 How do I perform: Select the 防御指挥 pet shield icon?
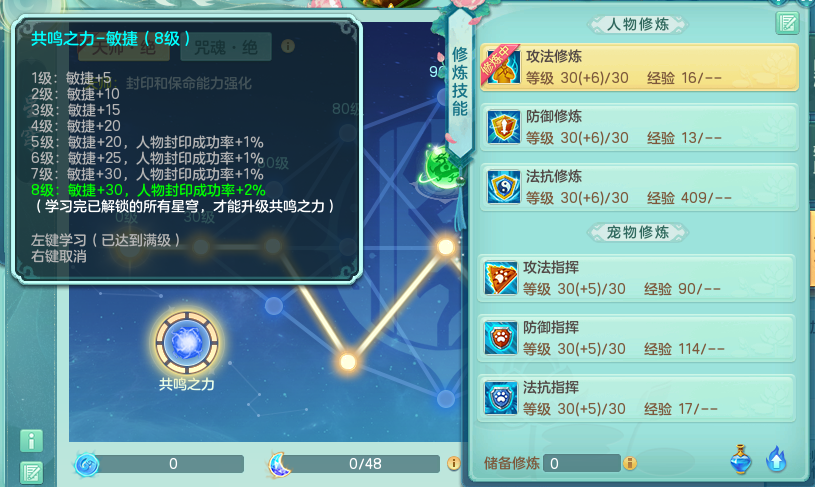tap(501, 338)
